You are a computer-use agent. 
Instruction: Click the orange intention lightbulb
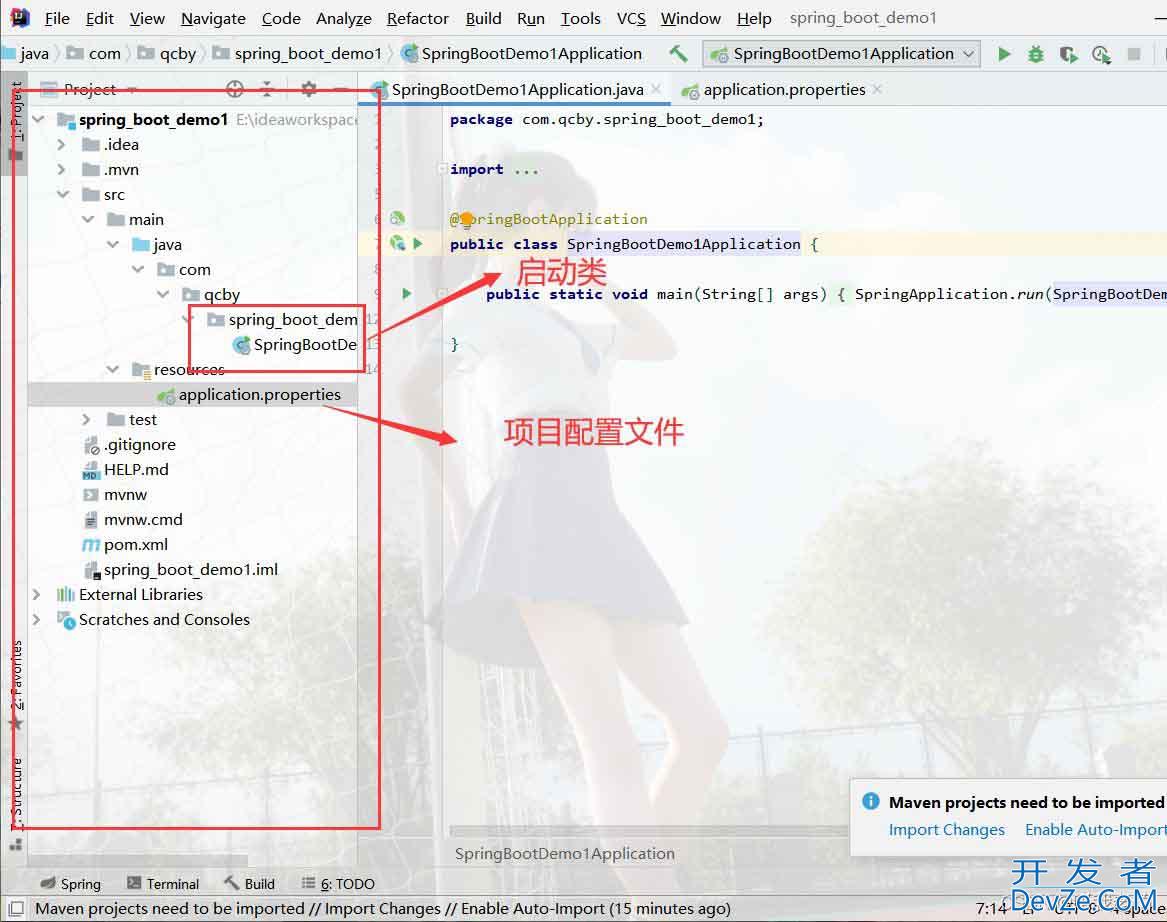pos(467,220)
